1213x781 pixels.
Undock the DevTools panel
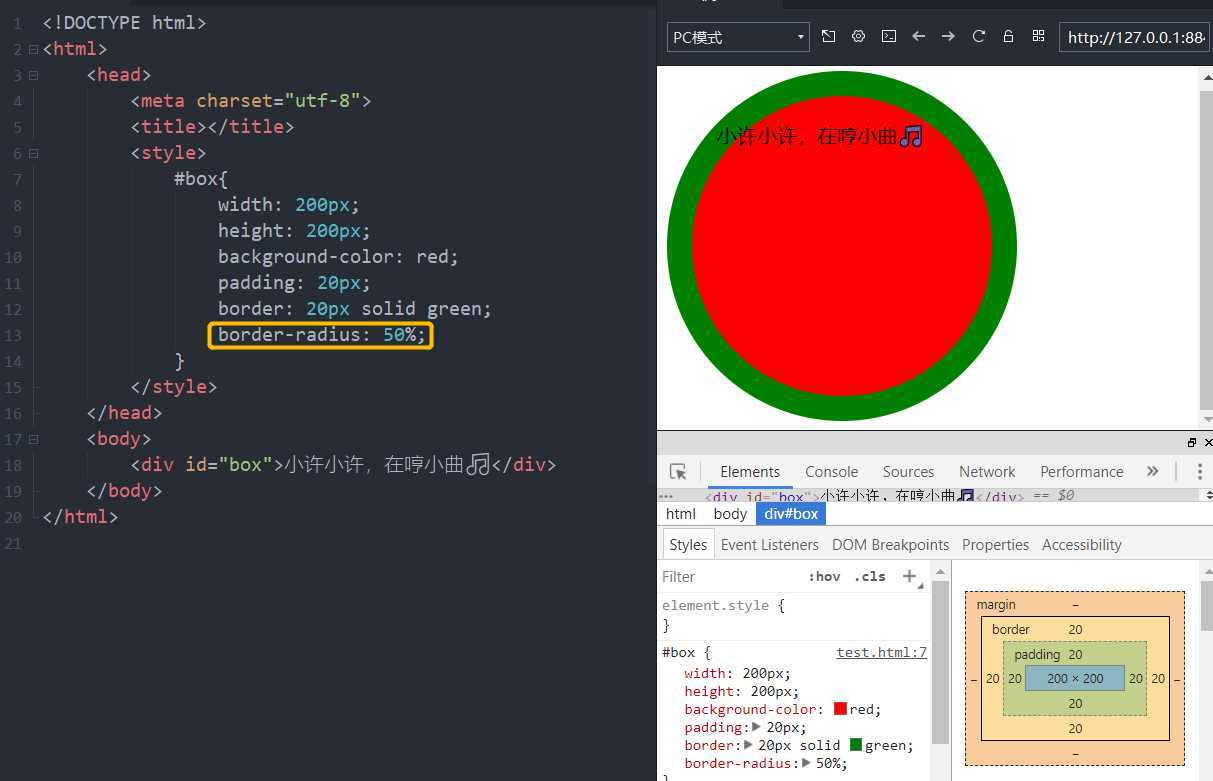pos(1192,442)
